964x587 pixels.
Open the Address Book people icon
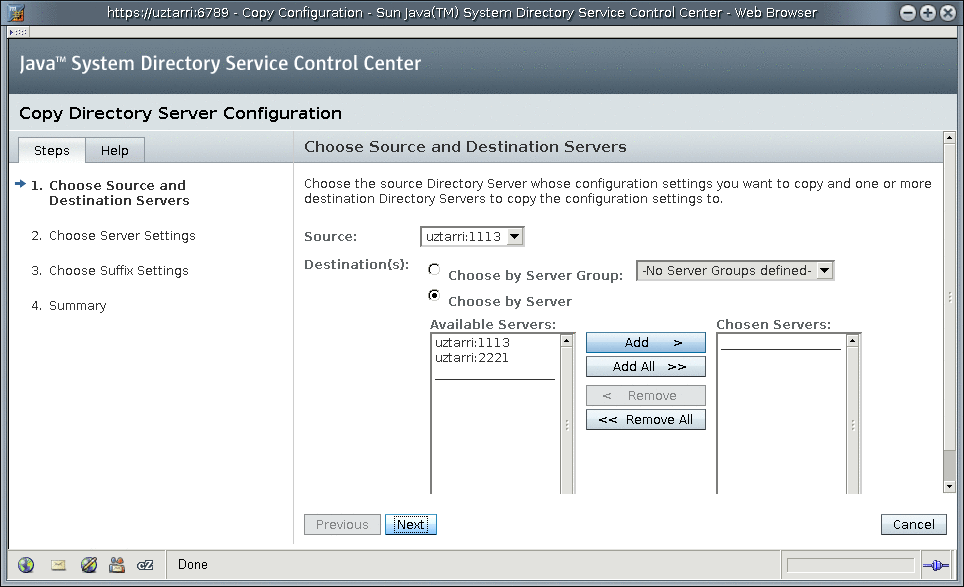(117, 565)
